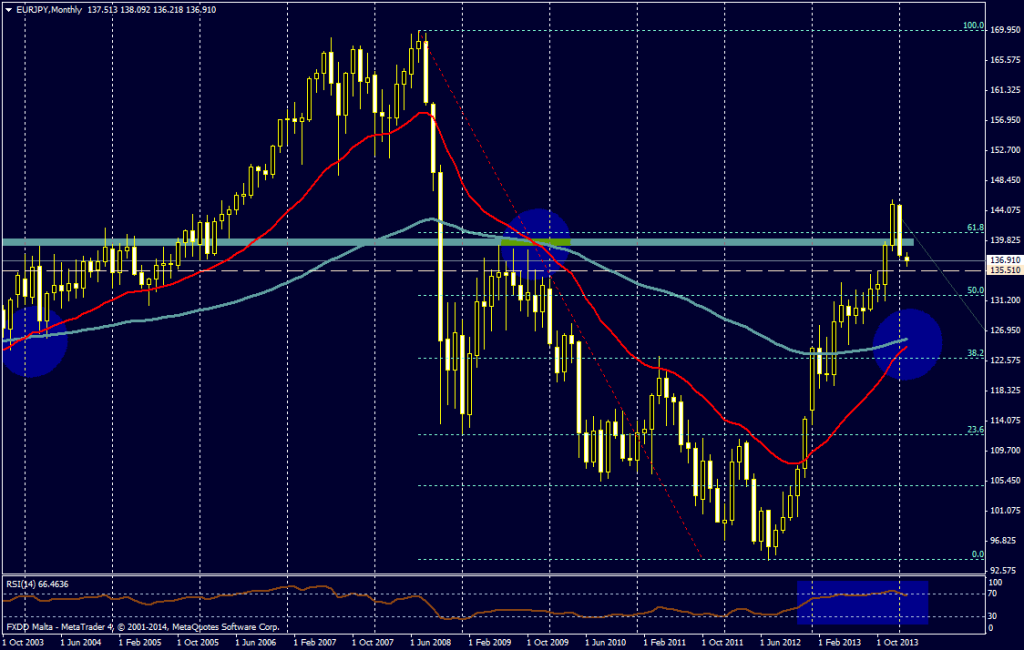The height and width of the screenshot is (650, 1024).
Task: Click the 0.0 Fibonacci level label
Action: [x=978, y=554]
